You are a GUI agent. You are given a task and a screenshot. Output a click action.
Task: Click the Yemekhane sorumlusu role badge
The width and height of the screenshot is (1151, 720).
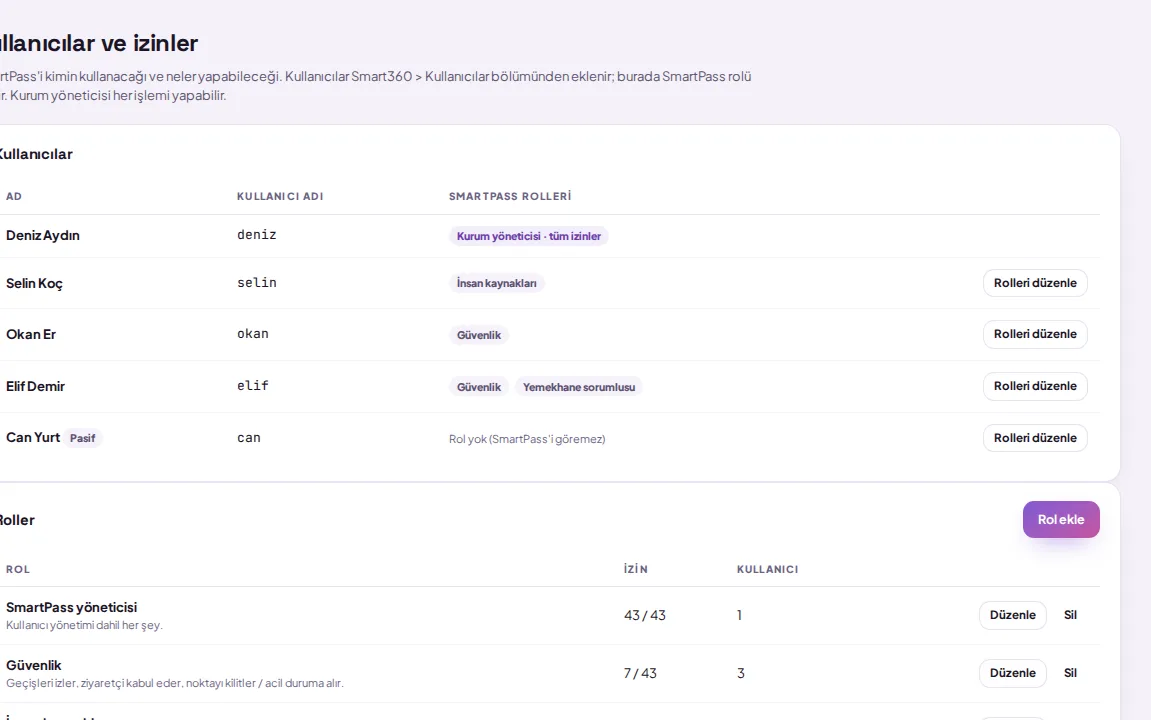[x=578, y=387]
